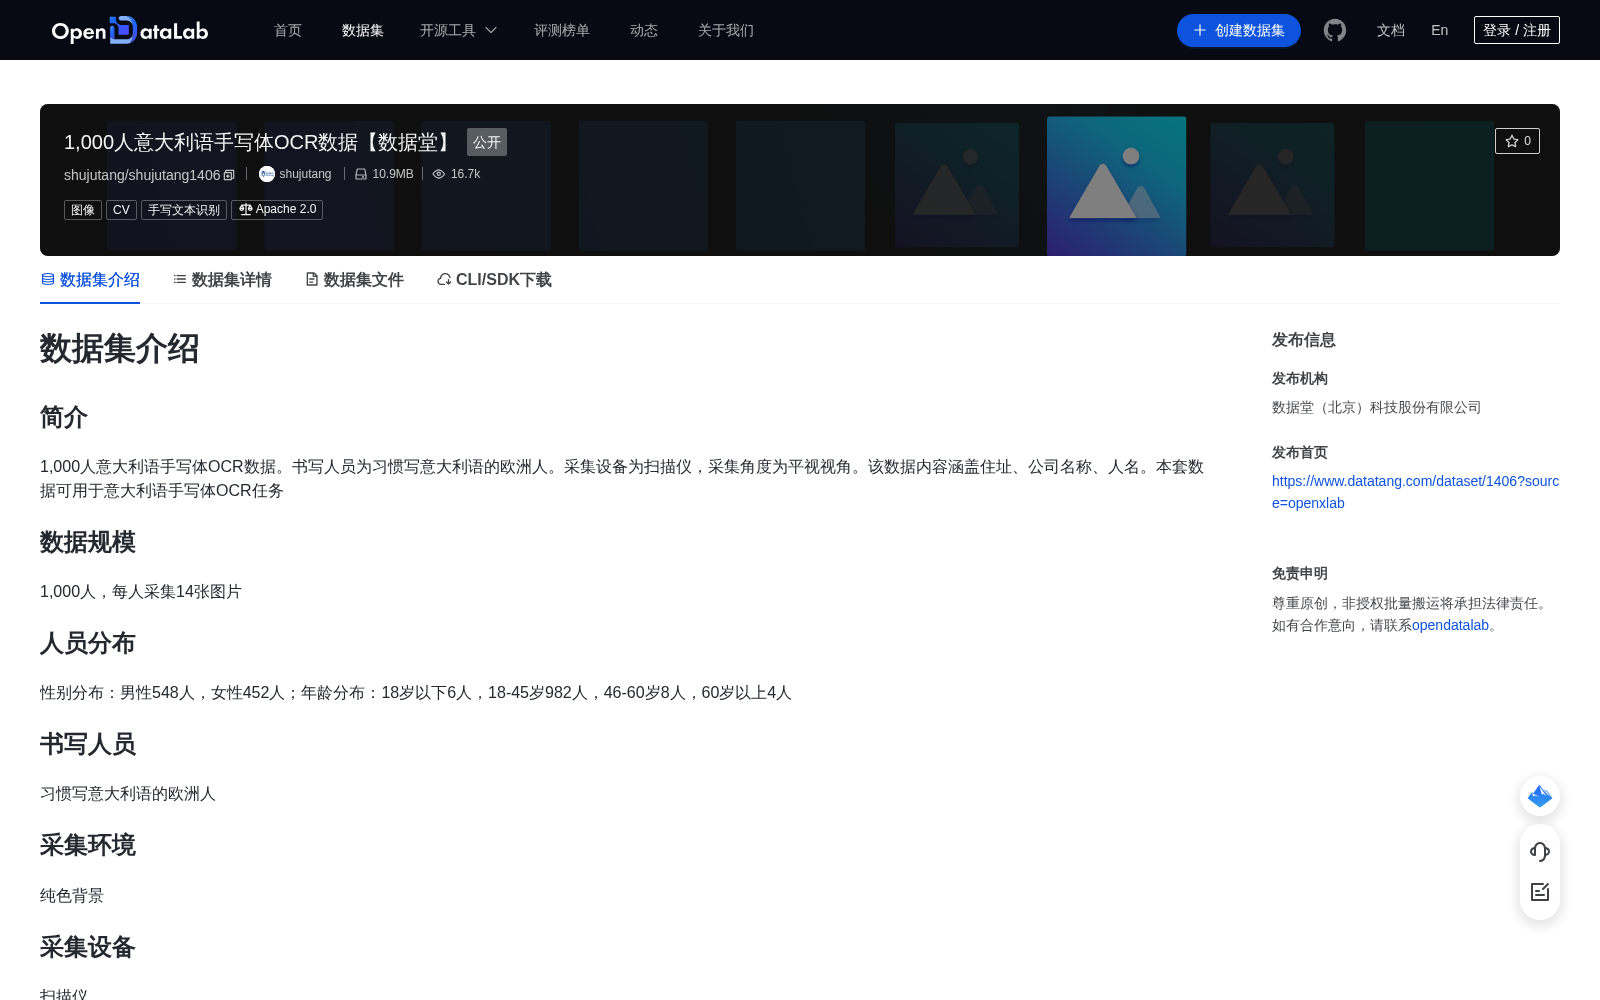Click the 公开 visibility badge

tap(487, 142)
